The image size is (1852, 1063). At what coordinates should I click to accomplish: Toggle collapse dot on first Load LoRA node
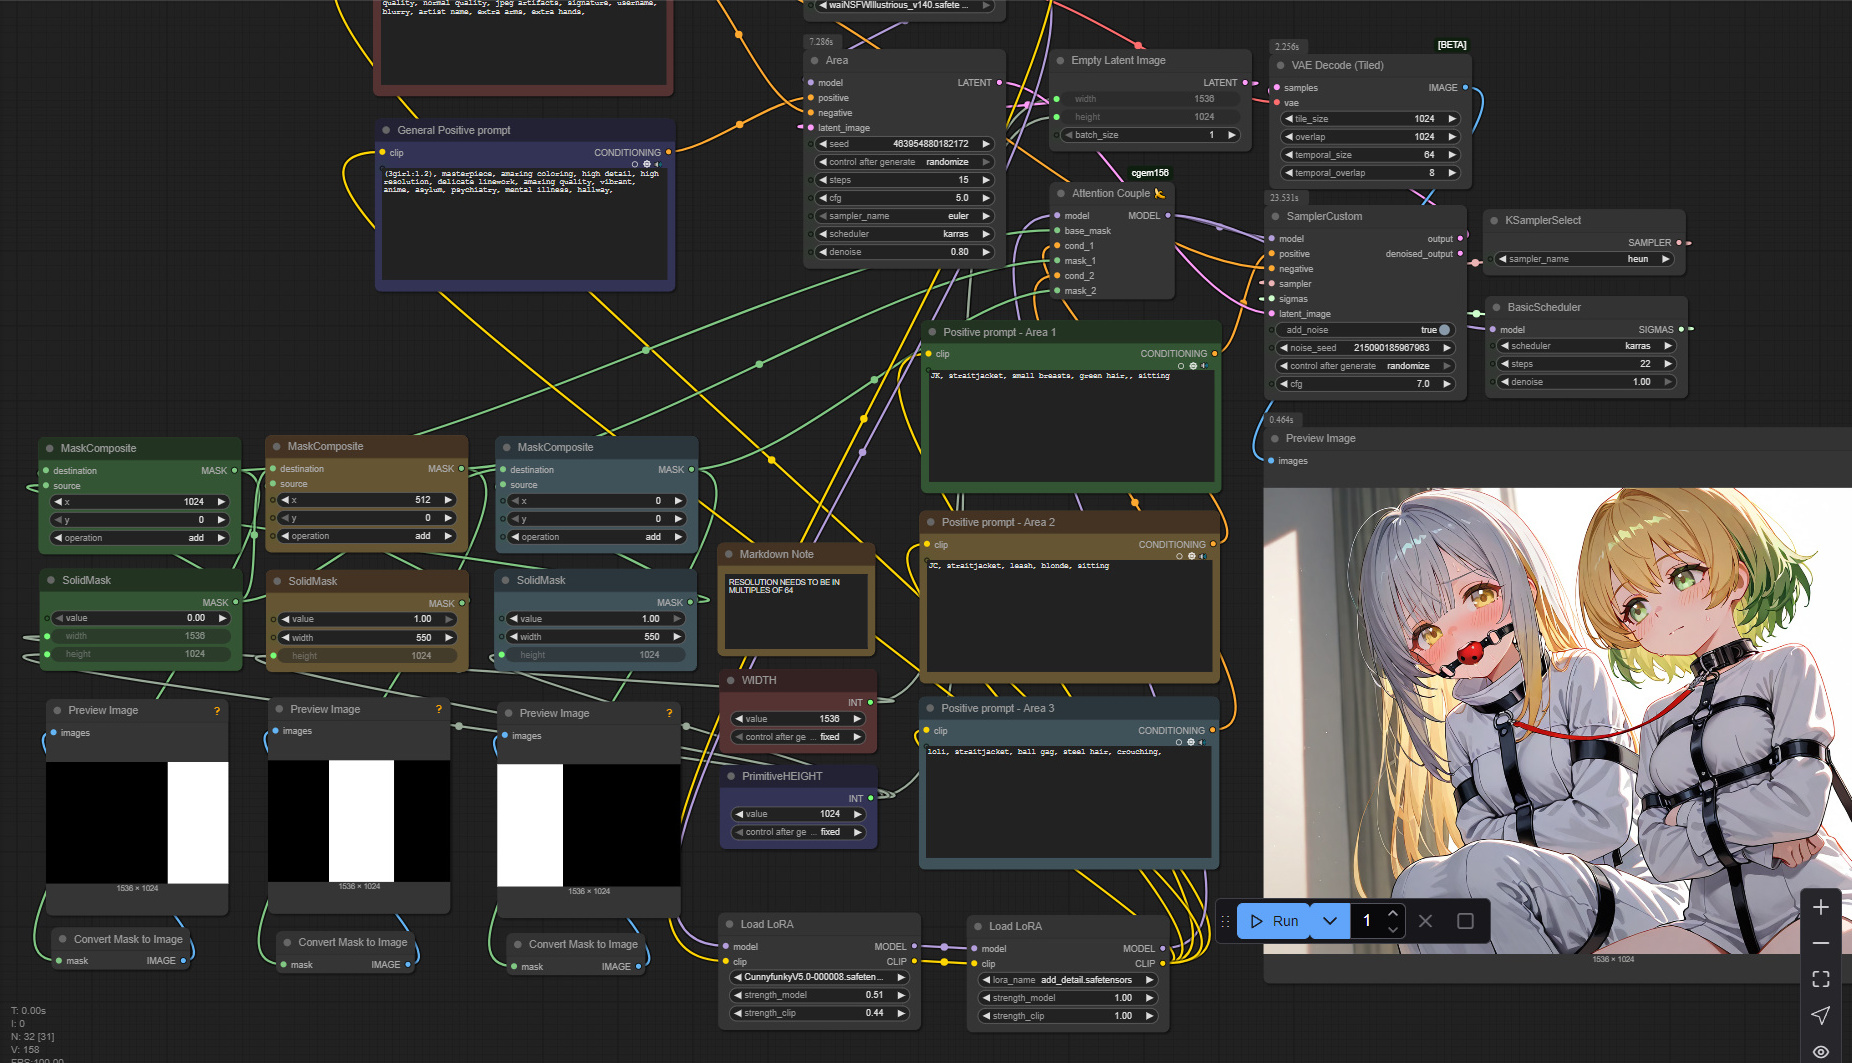click(x=729, y=924)
